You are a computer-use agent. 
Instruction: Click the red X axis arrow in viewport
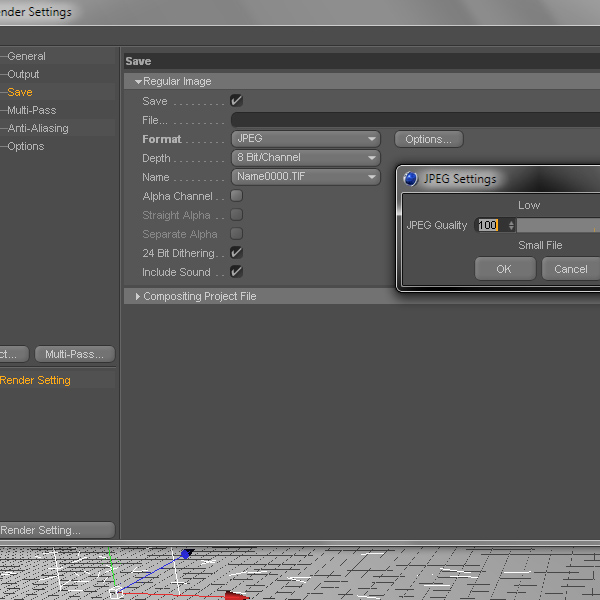[x=236, y=595]
